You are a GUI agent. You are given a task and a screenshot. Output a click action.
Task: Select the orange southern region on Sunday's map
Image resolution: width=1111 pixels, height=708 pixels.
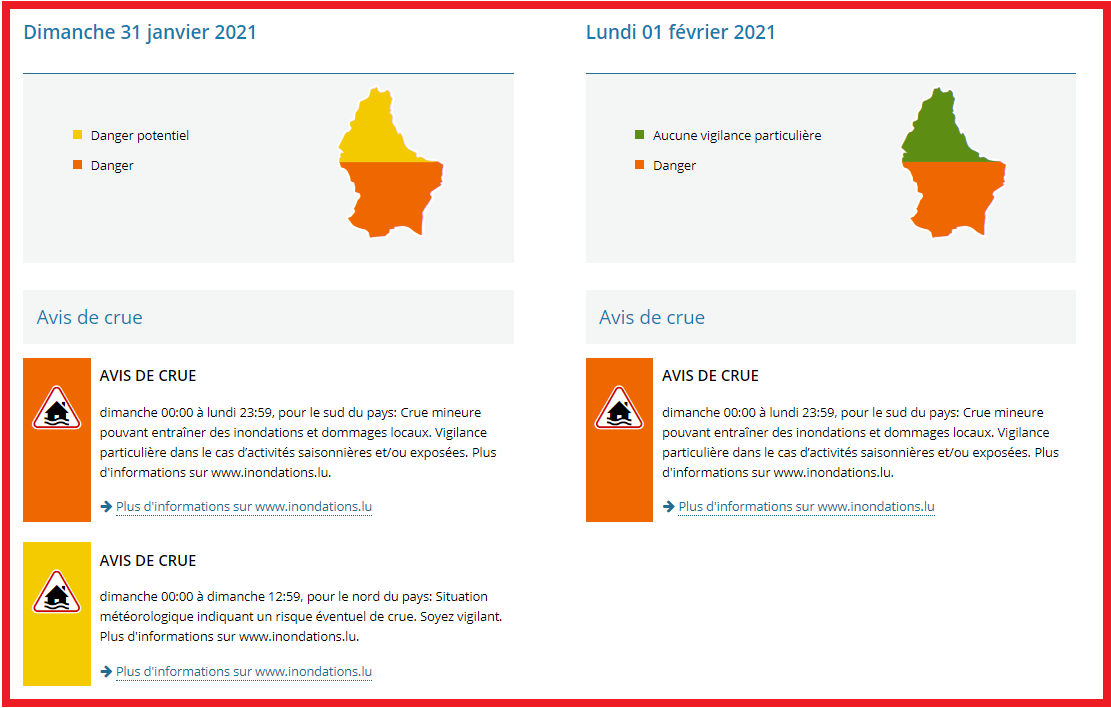point(390,195)
